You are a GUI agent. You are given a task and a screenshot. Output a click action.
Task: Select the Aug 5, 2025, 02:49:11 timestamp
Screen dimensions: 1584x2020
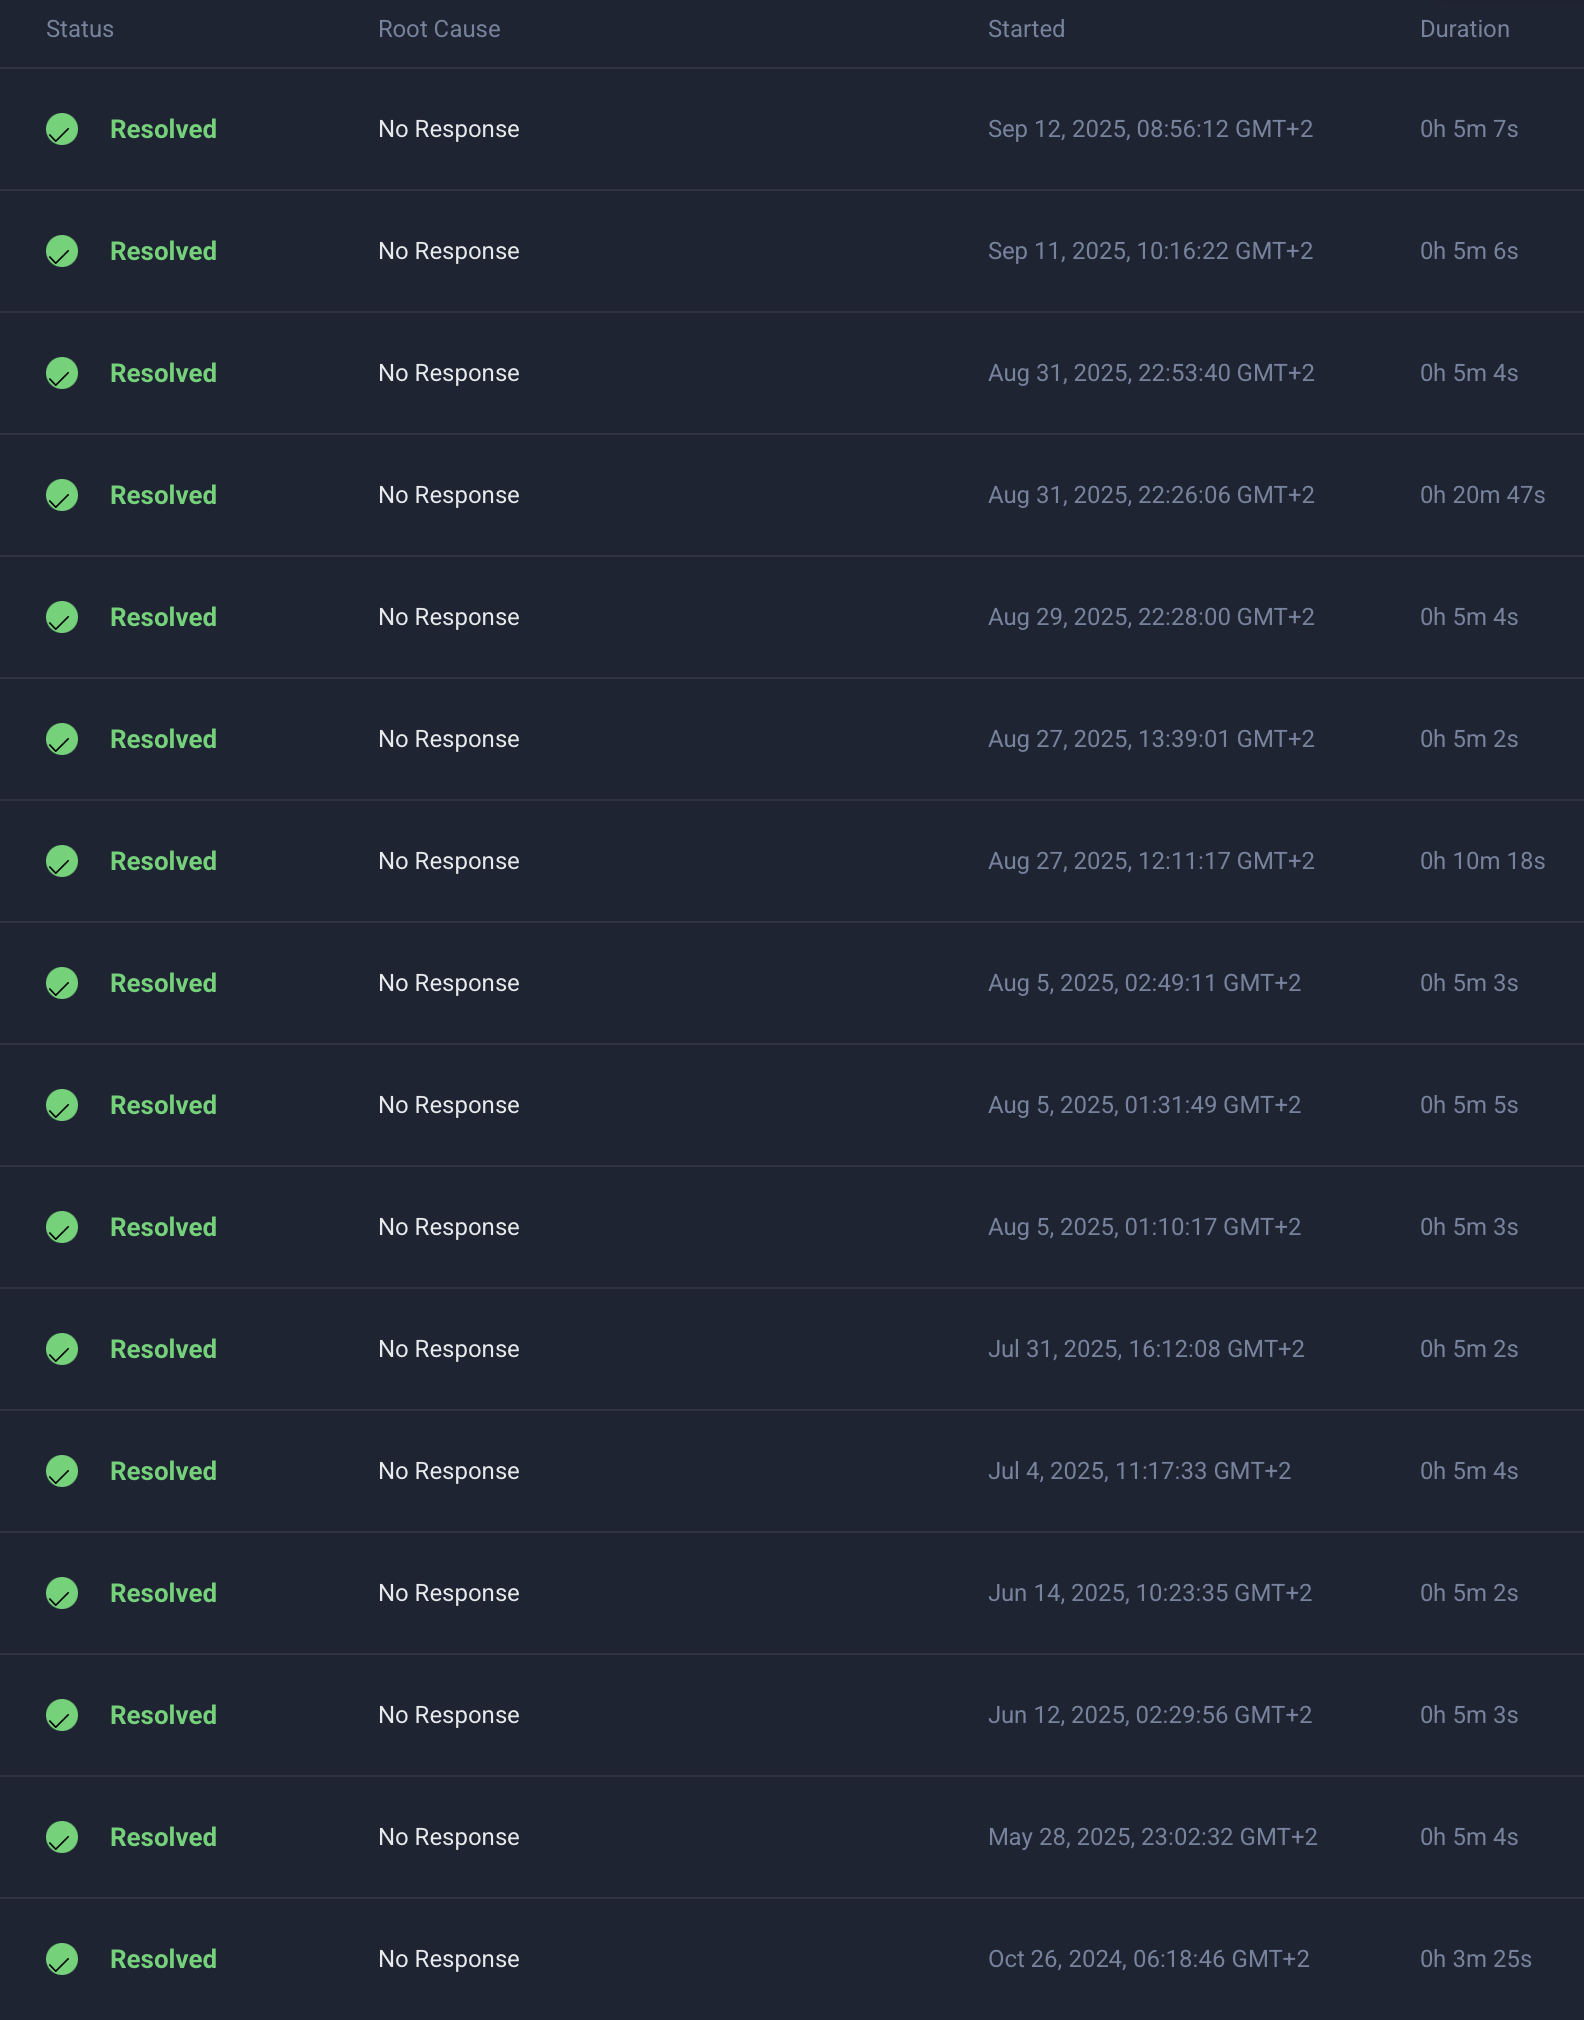coord(1144,983)
